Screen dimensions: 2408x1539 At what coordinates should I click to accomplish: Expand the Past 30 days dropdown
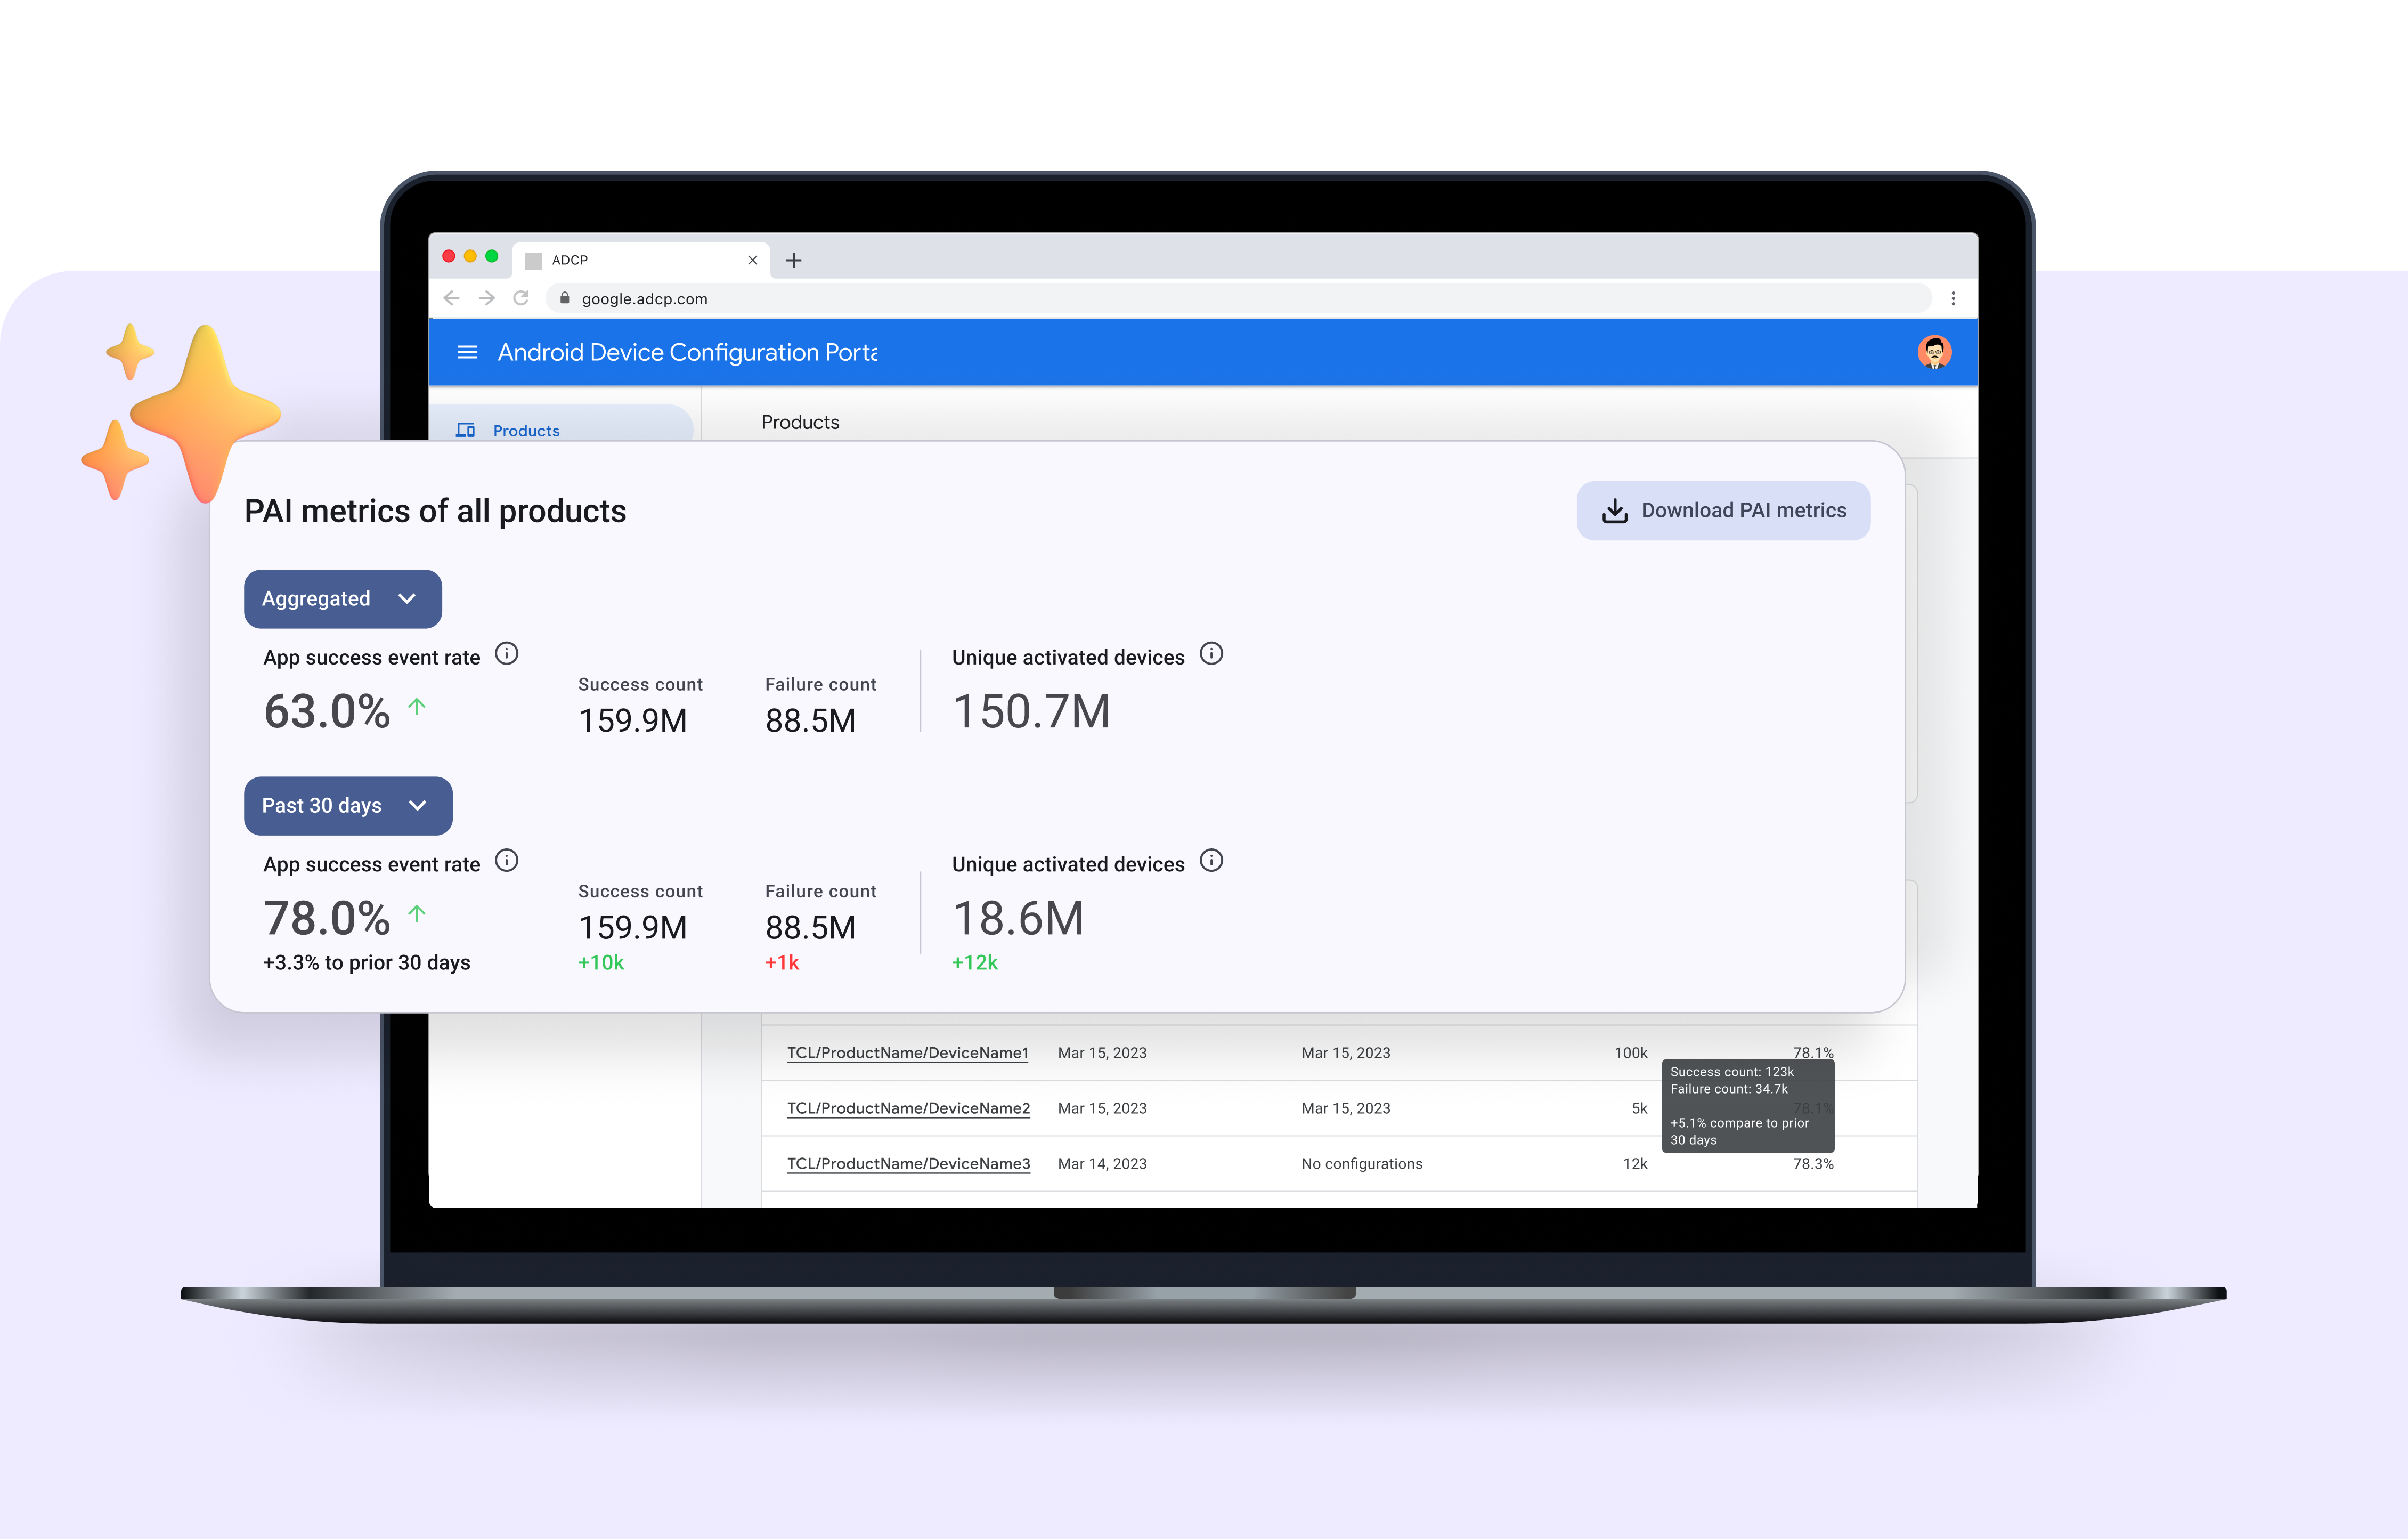(x=347, y=806)
